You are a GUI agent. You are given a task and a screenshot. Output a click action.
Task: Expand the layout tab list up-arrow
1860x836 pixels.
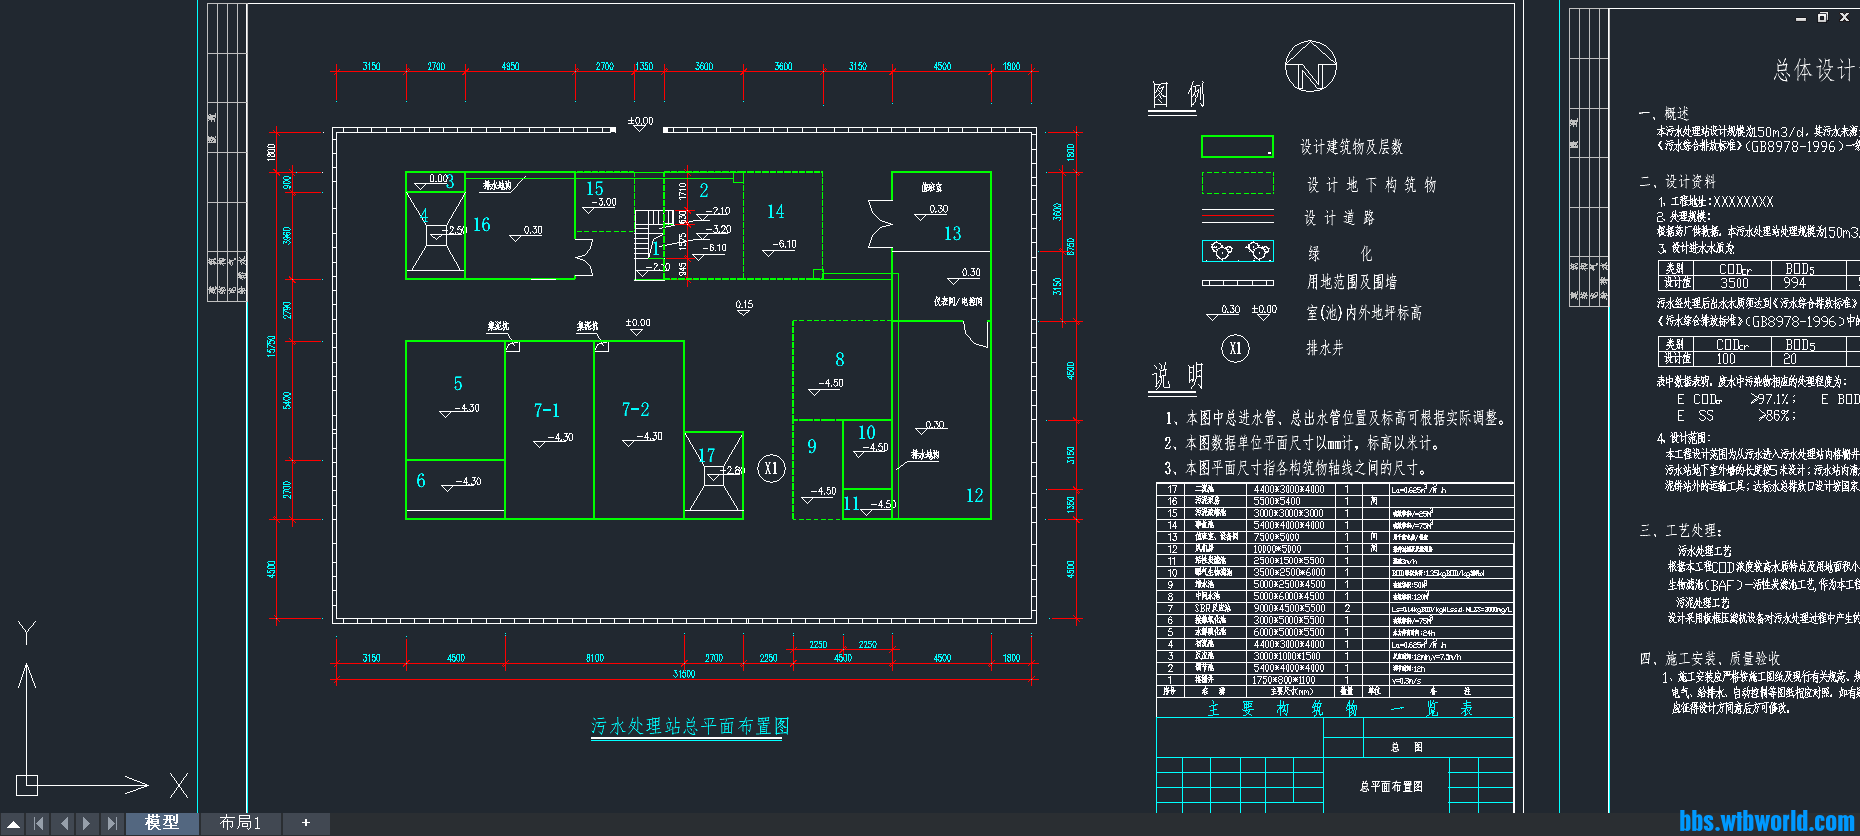pos(14,824)
